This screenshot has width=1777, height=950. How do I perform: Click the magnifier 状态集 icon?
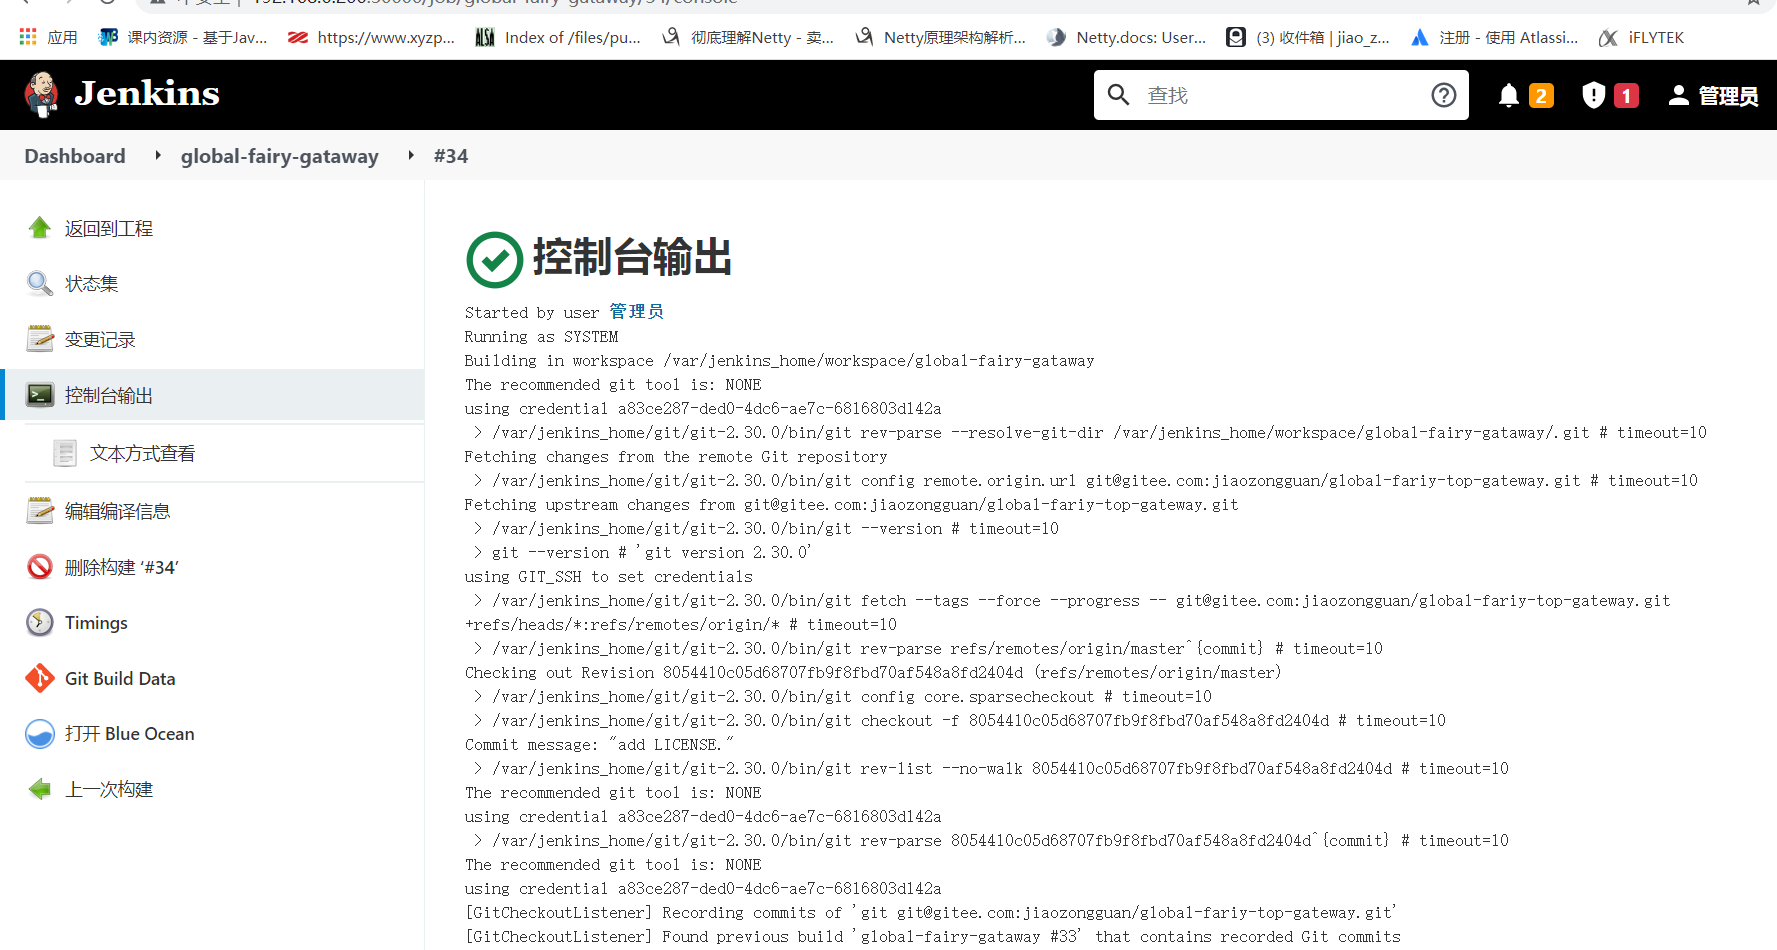(40, 284)
